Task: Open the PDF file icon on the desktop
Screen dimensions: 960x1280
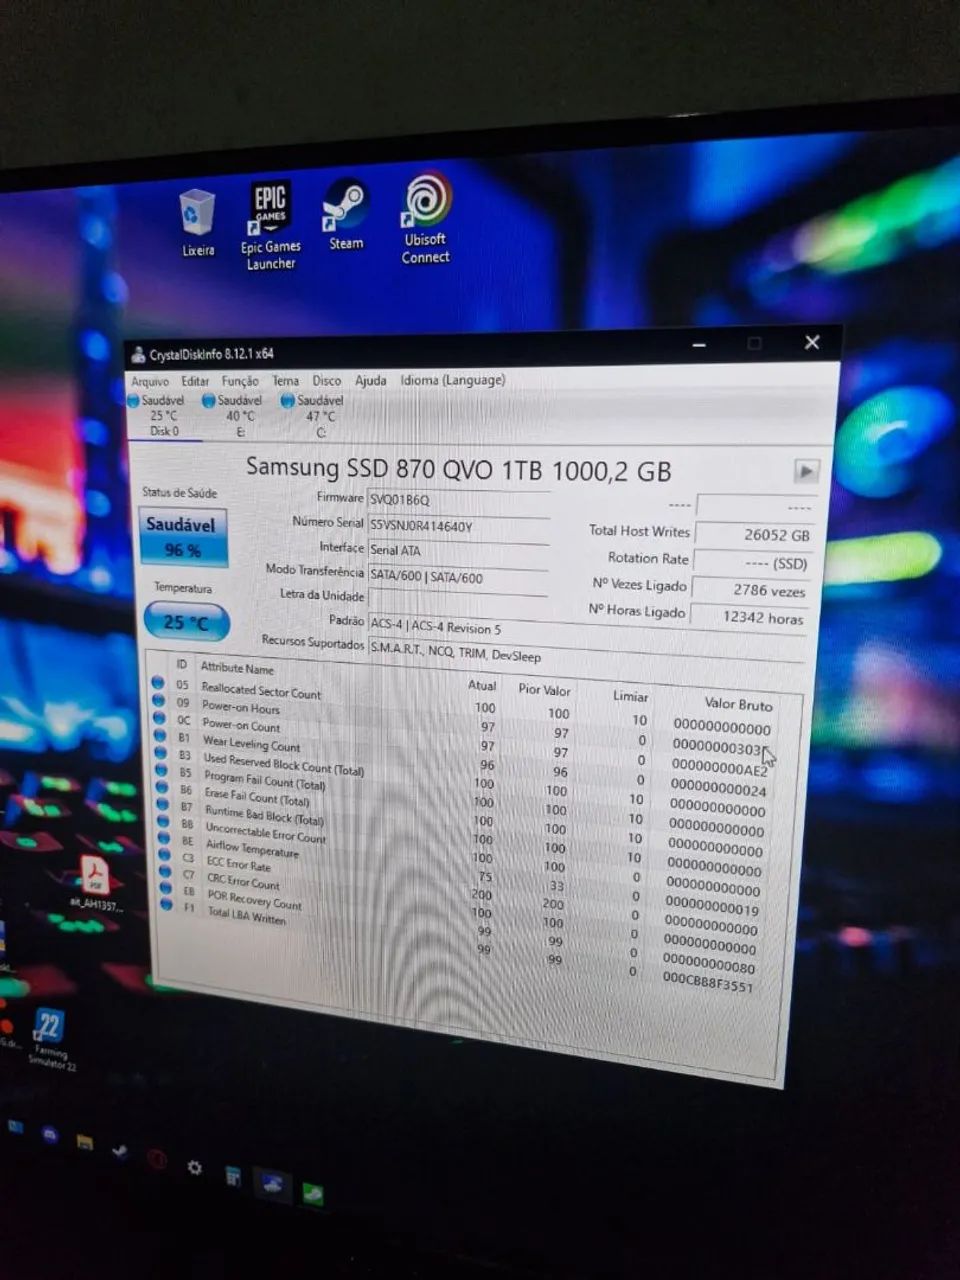Action: [x=96, y=883]
